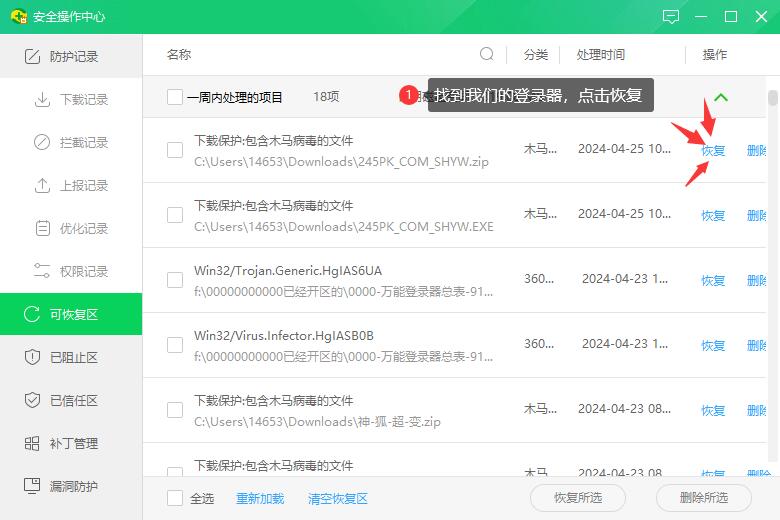Switch to the 已信任区 trusted zone tab
Image resolution: width=780 pixels, height=520 pixels.
click(x=71, y=401)
